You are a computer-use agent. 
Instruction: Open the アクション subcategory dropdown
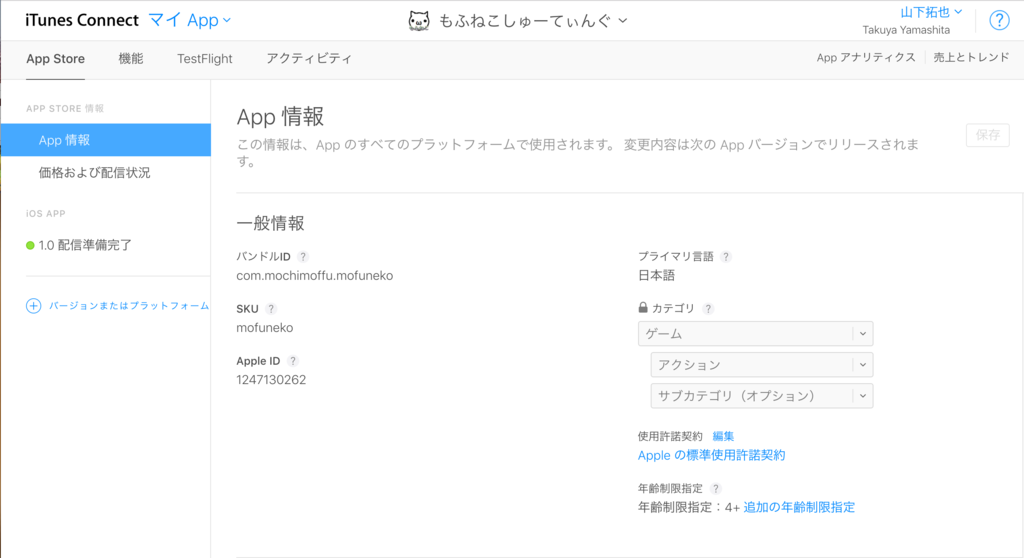[761, 365]
